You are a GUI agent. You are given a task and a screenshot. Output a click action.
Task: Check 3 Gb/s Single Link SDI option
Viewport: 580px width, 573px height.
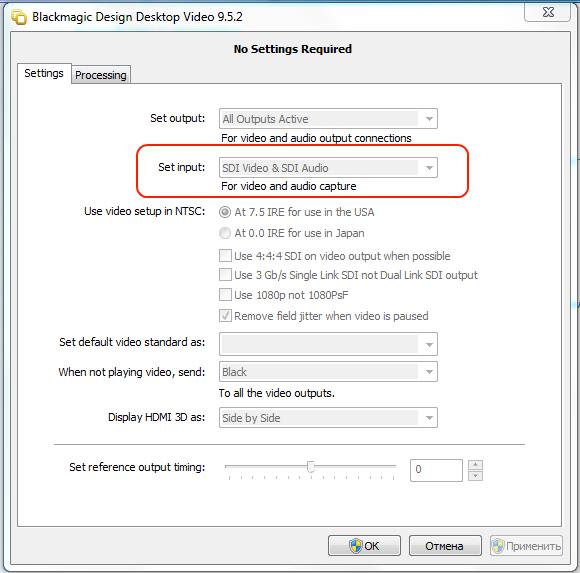click(225, 275)
